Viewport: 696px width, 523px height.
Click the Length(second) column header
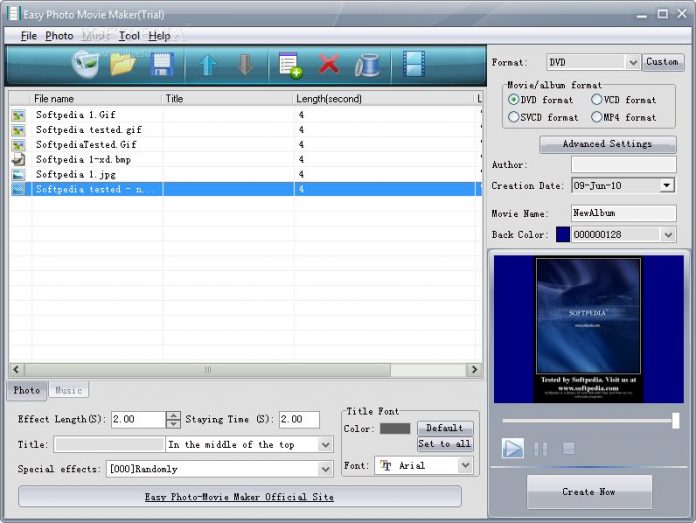coord(384,99)
